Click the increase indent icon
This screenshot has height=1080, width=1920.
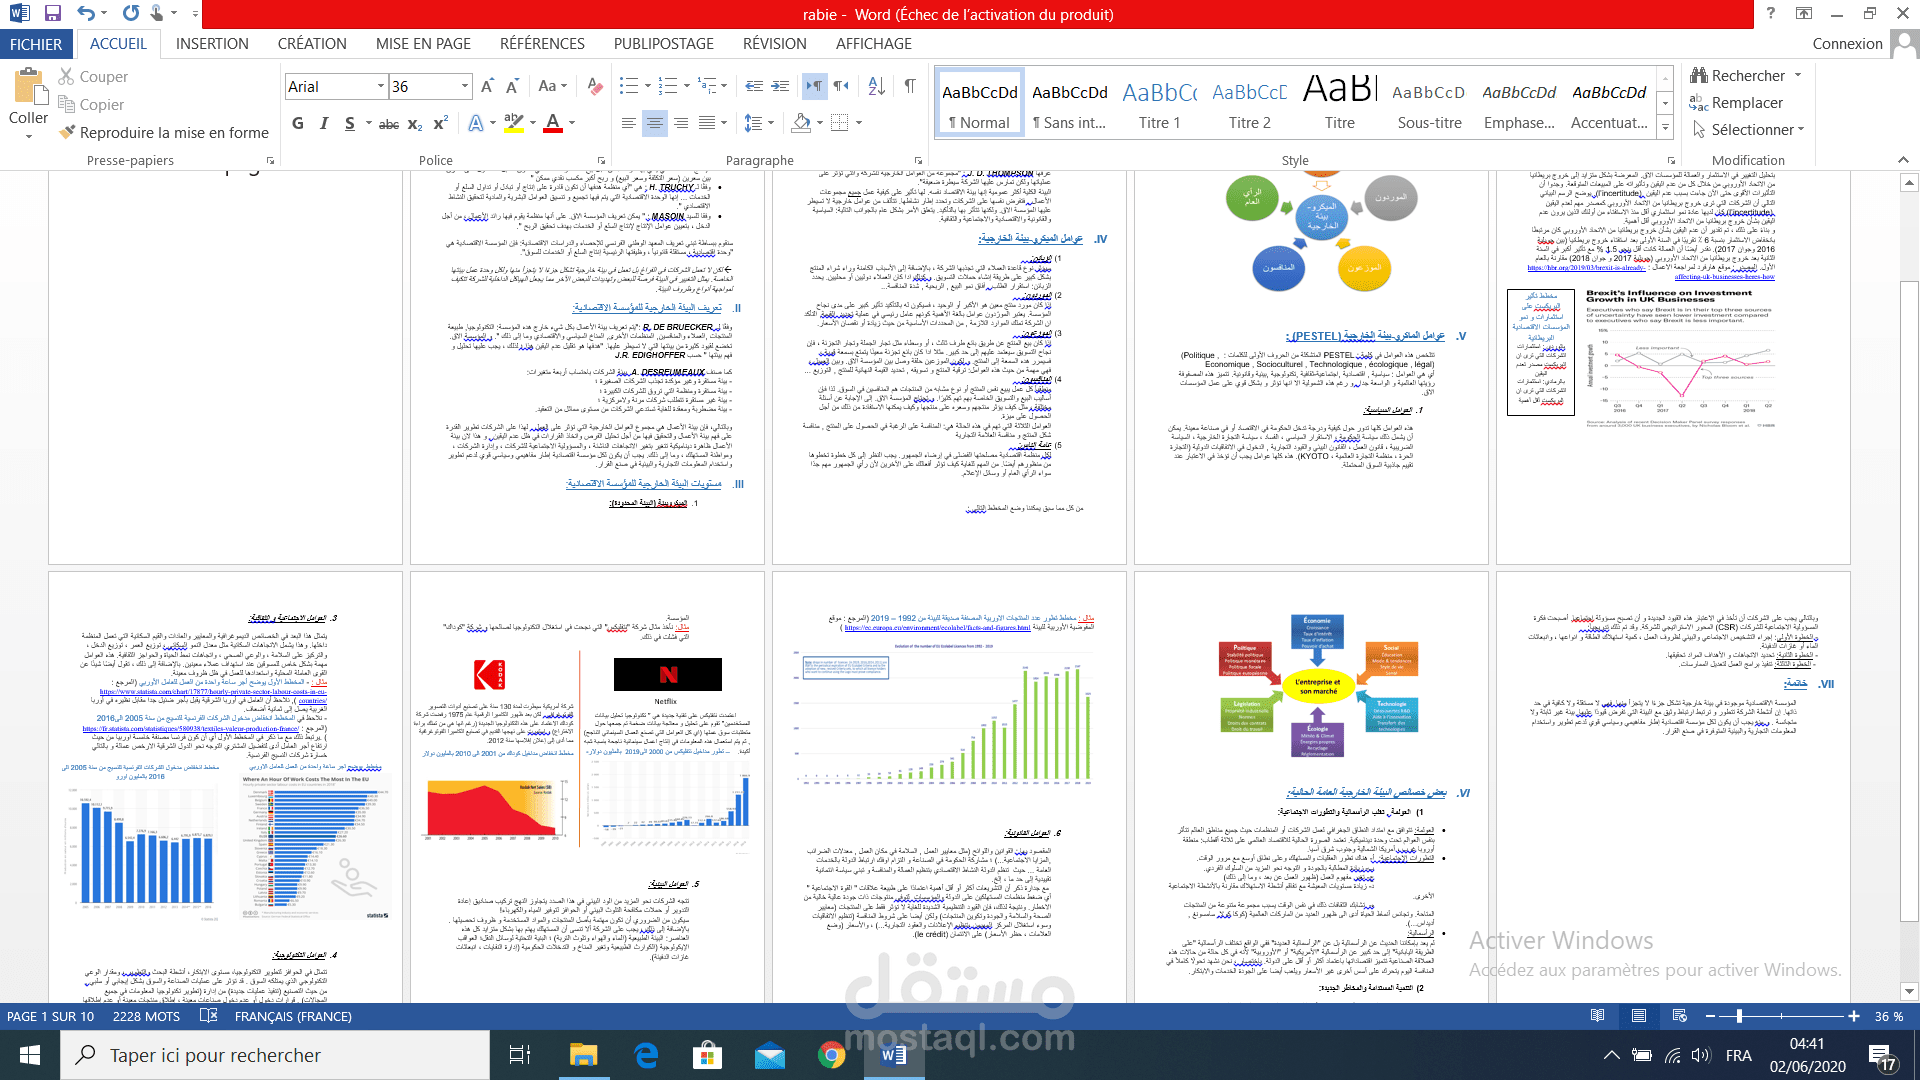point(781,87)
